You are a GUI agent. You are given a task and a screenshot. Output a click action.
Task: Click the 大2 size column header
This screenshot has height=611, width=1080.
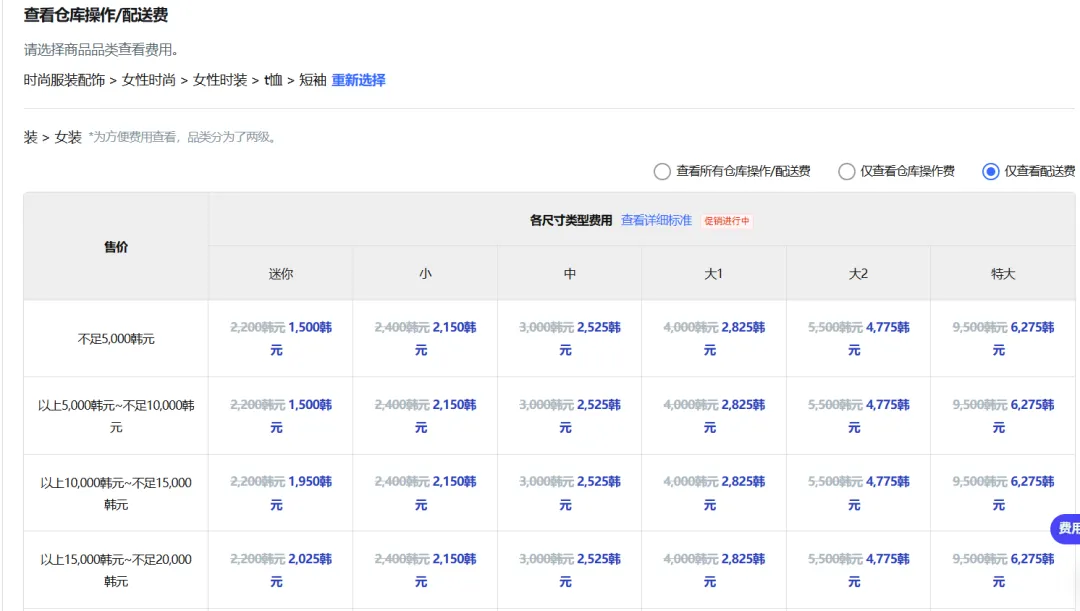[x=858, y=273]
